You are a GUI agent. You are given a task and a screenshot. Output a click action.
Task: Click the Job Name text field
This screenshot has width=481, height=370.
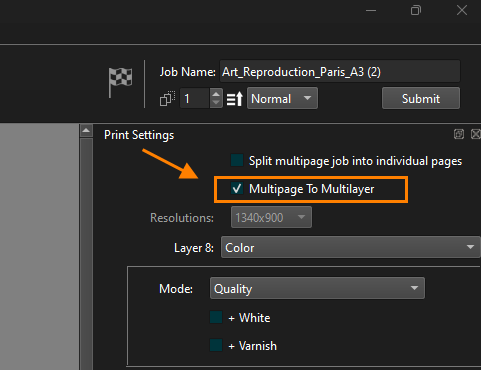click(340, 71)
